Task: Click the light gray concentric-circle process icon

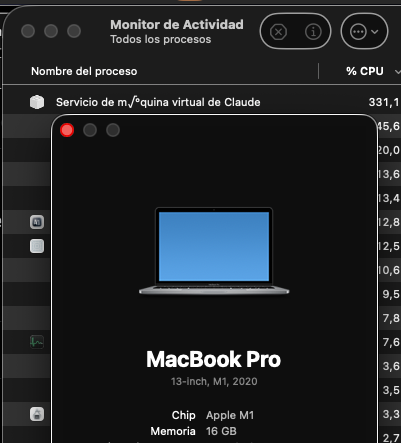Action: coord(37,246)
